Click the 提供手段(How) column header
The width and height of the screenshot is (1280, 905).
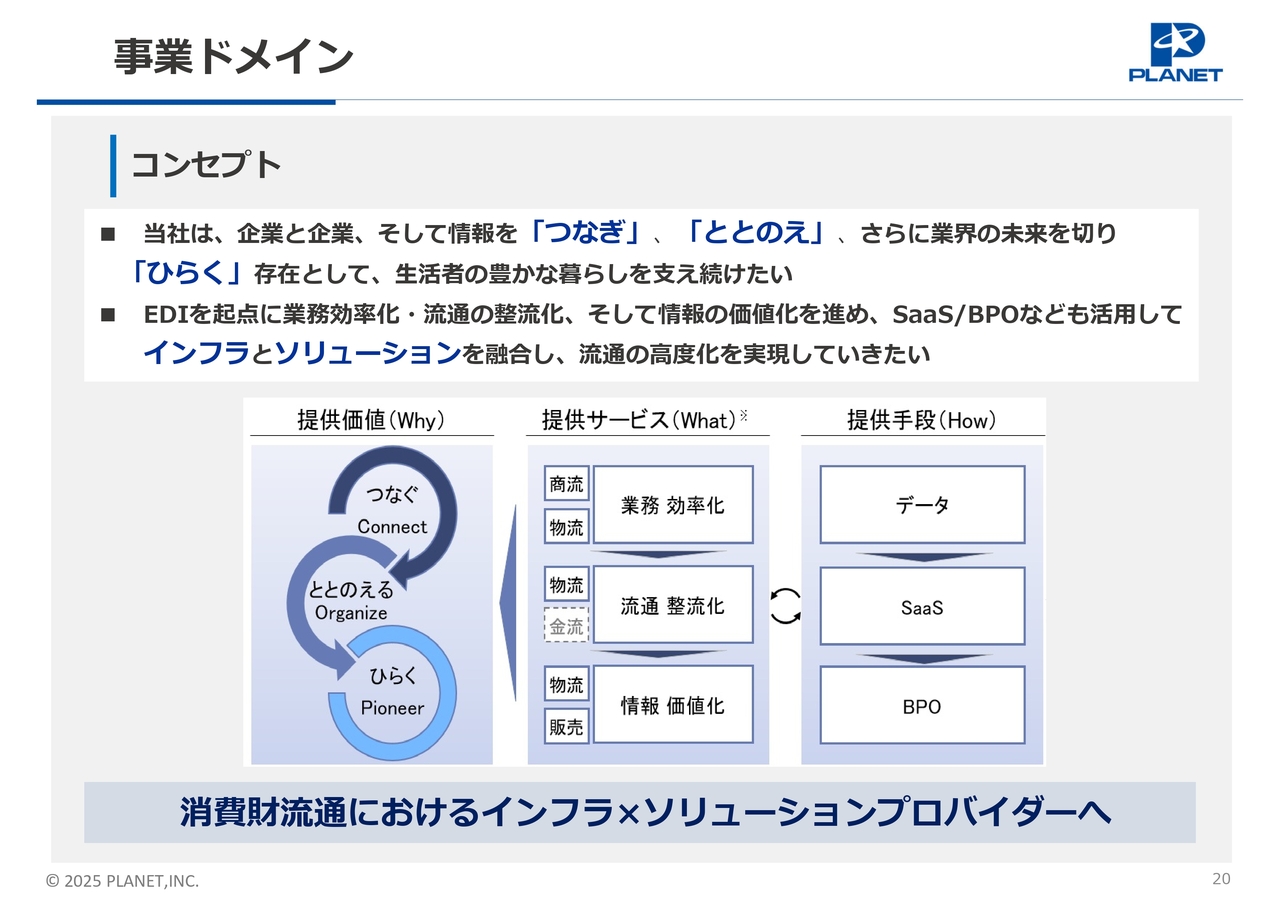(x=922, y=420)
